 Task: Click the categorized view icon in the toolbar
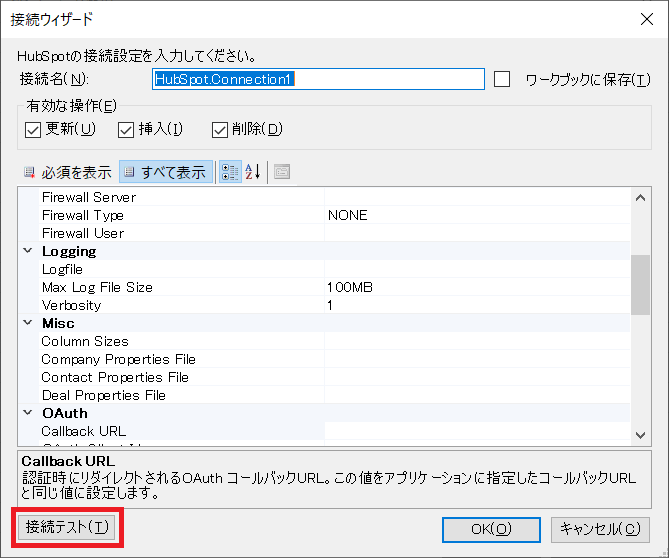click(x=230, y=172)
